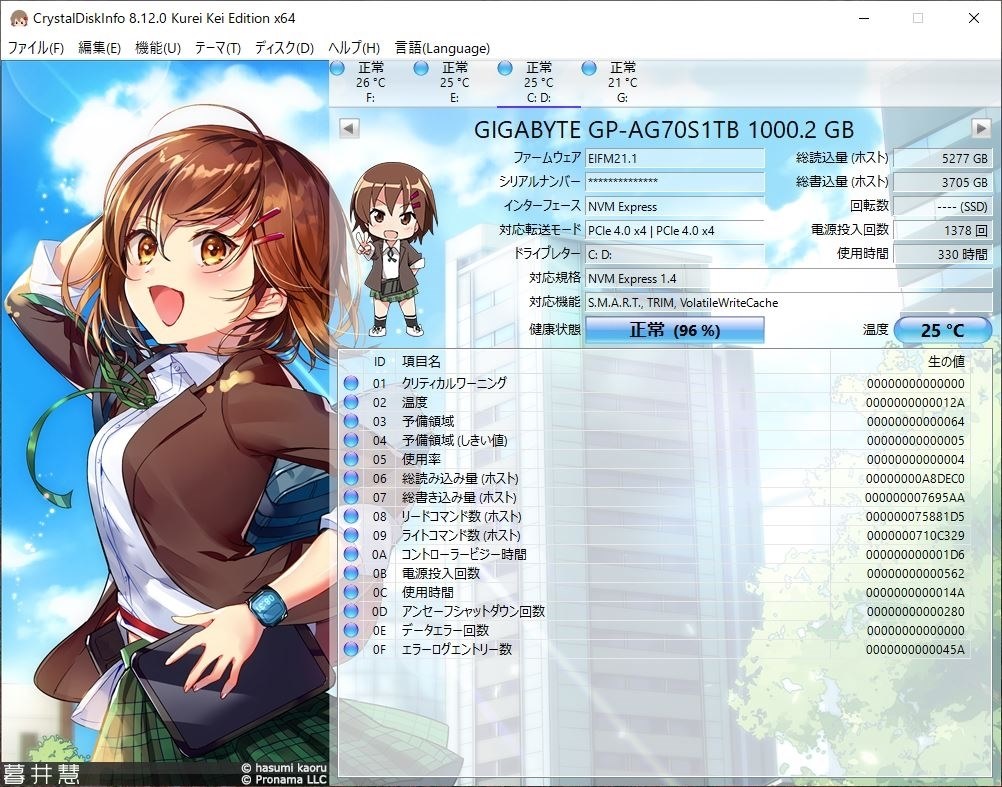Screen dimensions: 1002x787
Task: Click the ID column header
Action: coord(380,362)
